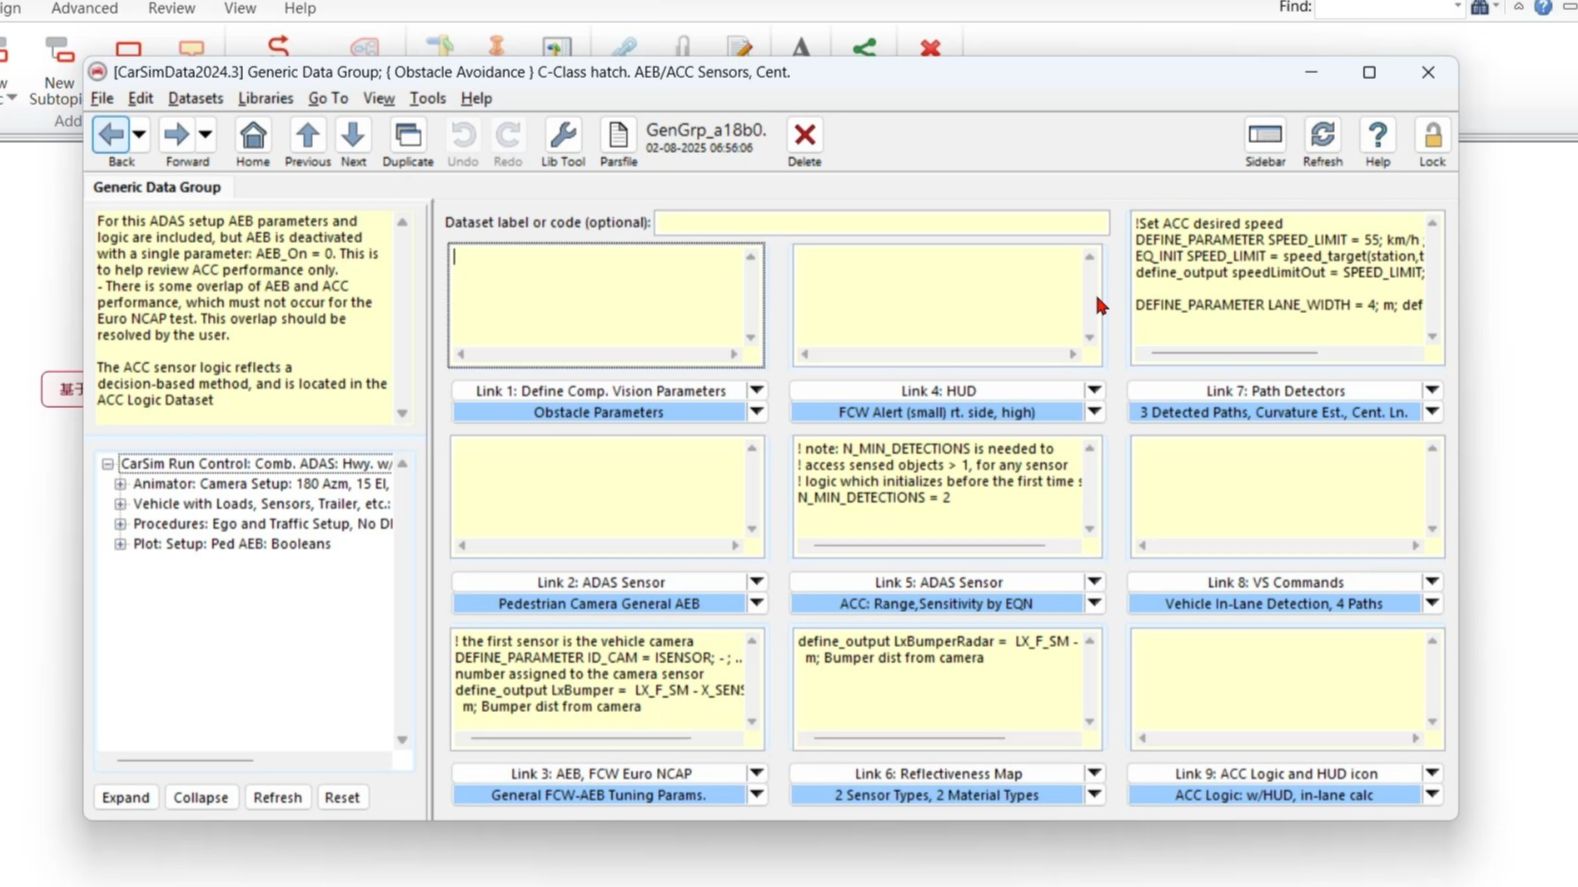Open the View menu in CarSim window

(x=379, y=98)
